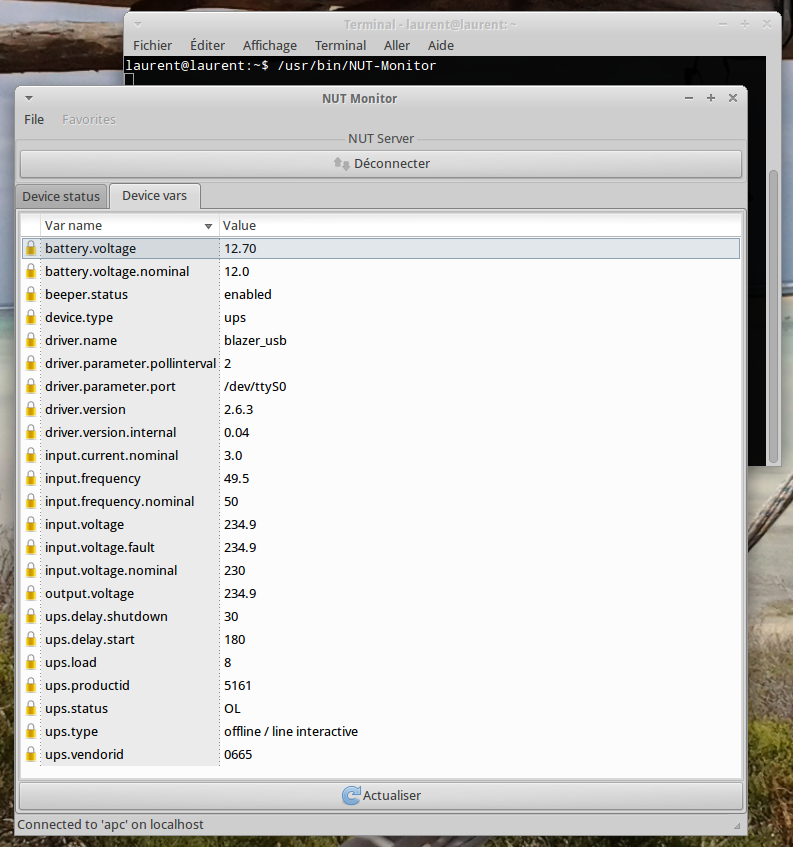Open the Terminal window menu arrow

click(x=137, y=23)
